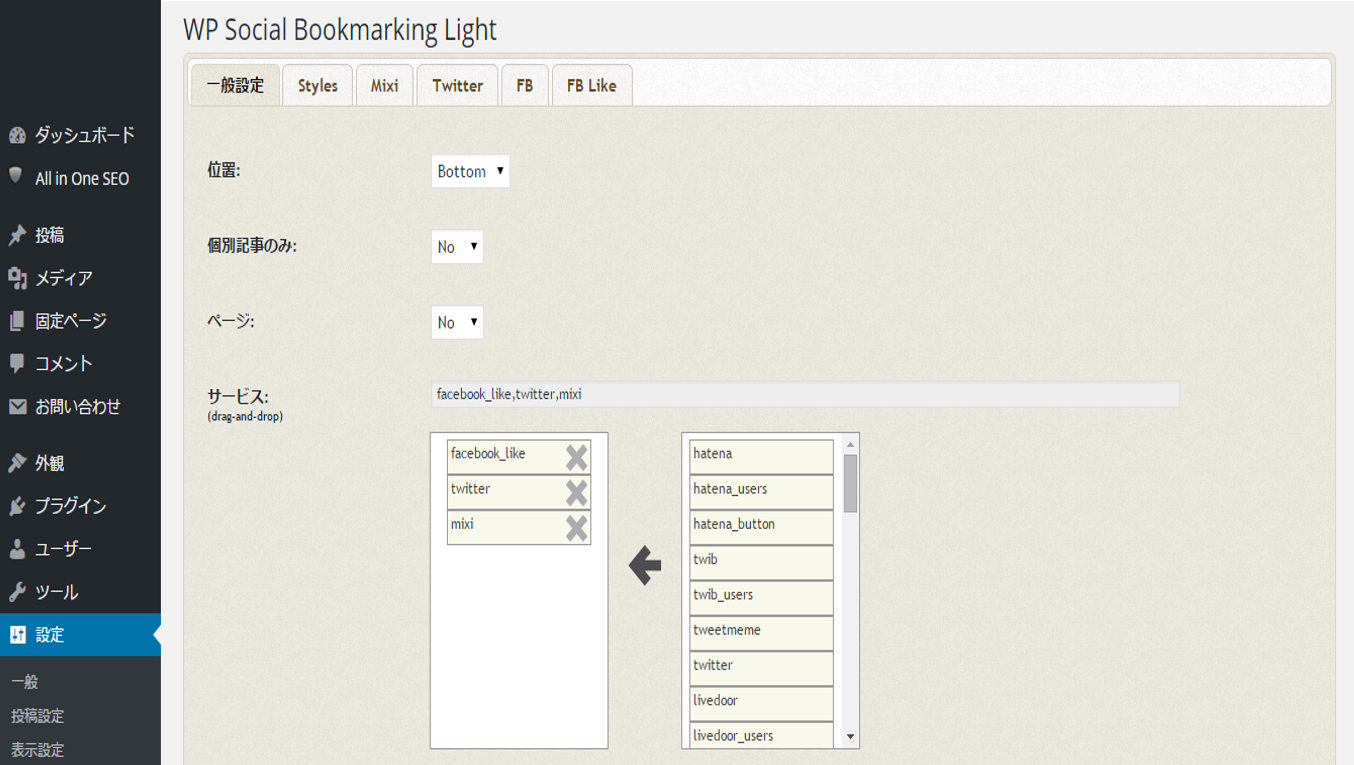Viewport: 1354px width, 765px height.
Task: Remove facebook_like with its X icon
Action: (576, 457)
